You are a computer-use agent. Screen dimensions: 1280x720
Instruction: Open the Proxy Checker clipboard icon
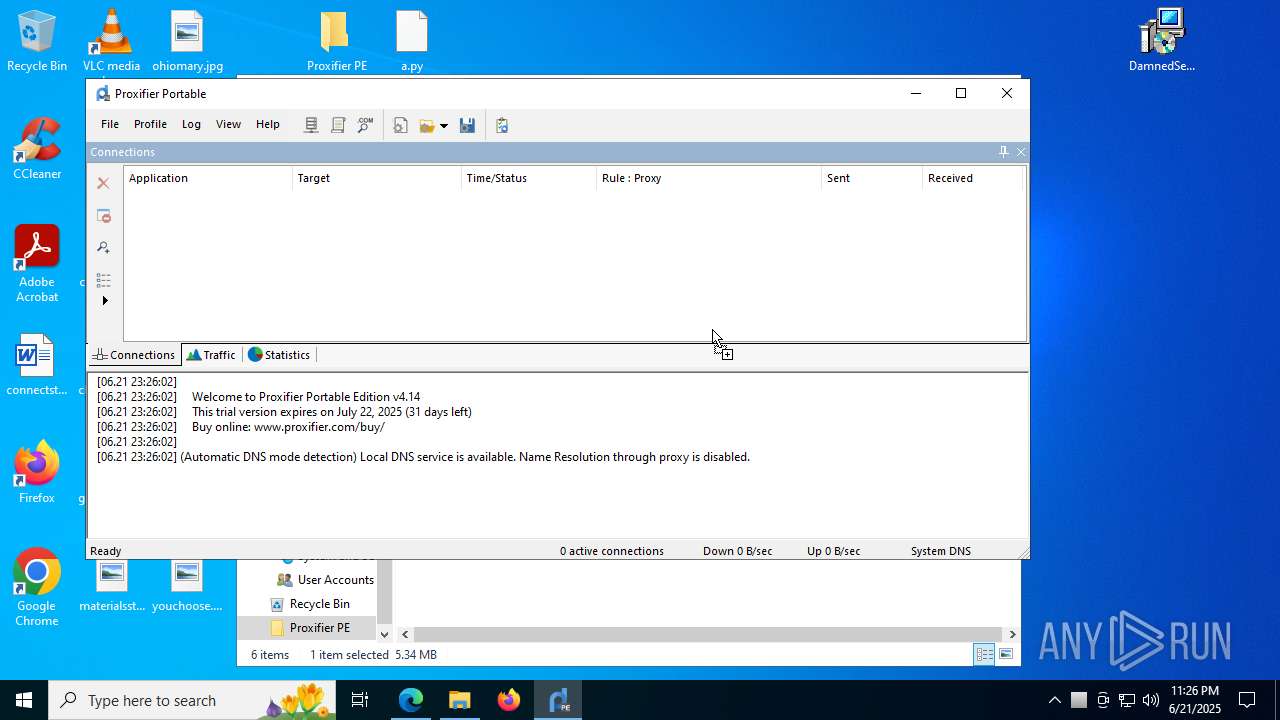(x=502, y=125)
